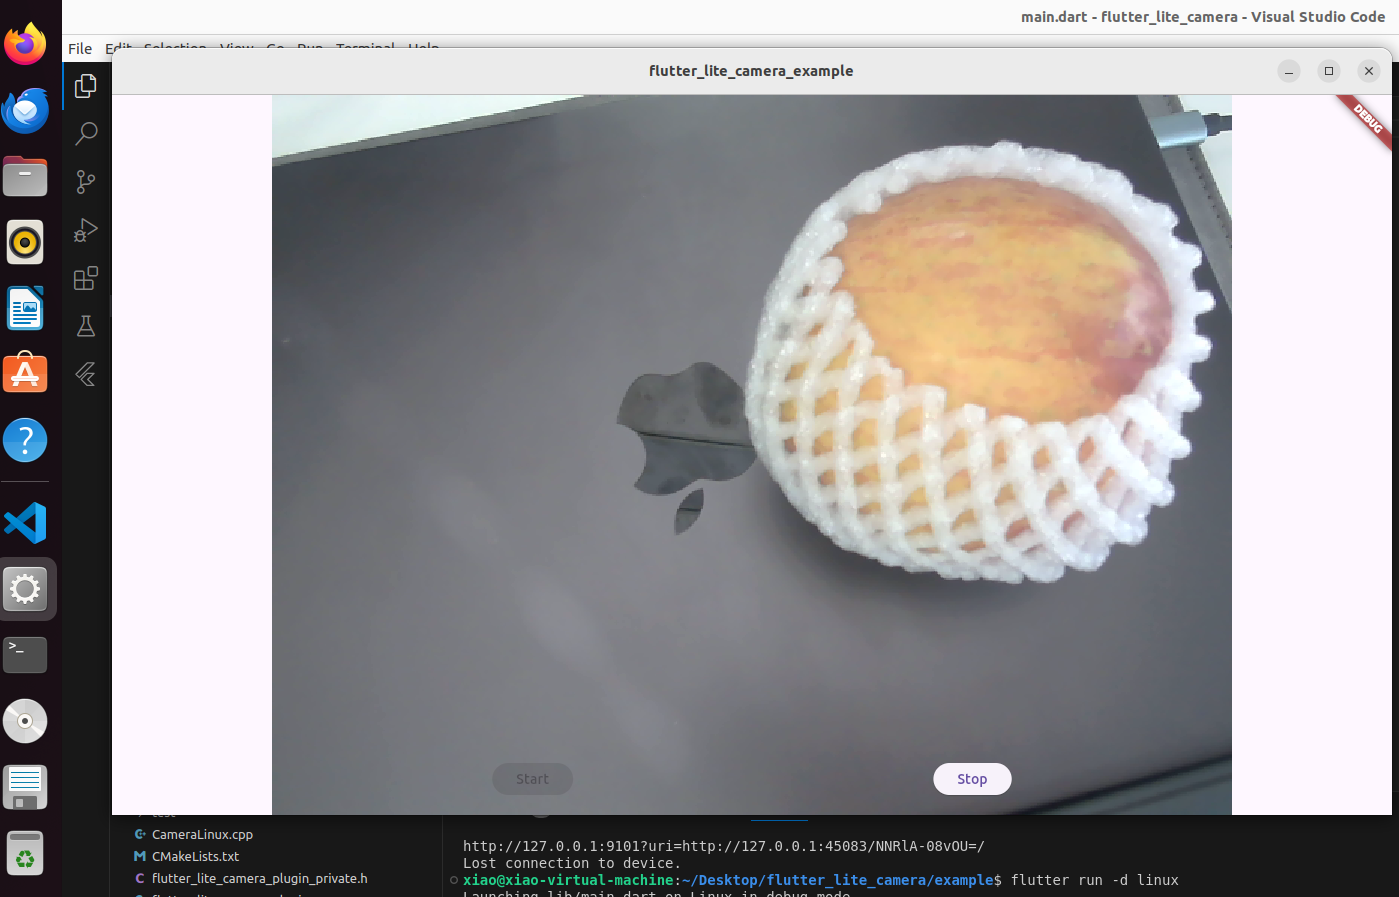Image resolution: width=1399 pixels, height=897 pixels.
Task: Open the Source Control view
Action: pos(86,181)
